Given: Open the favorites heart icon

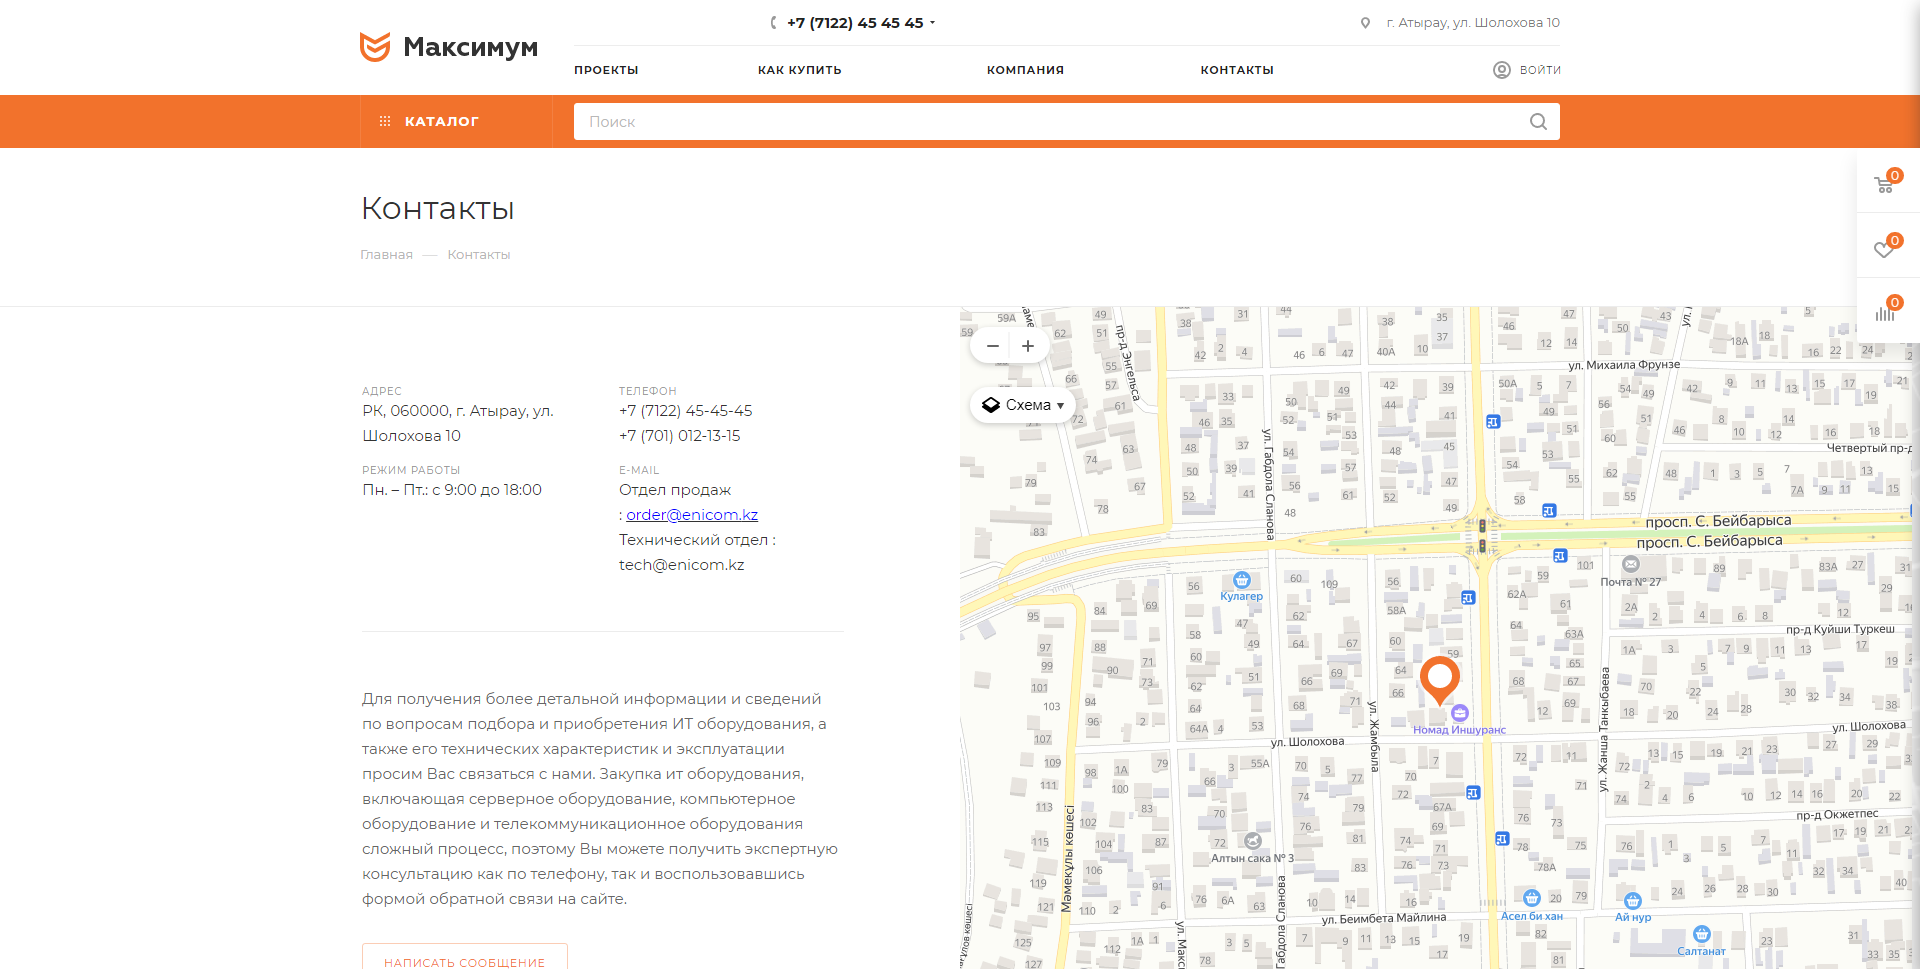Looking at the screenshot, I should 1885,249.
